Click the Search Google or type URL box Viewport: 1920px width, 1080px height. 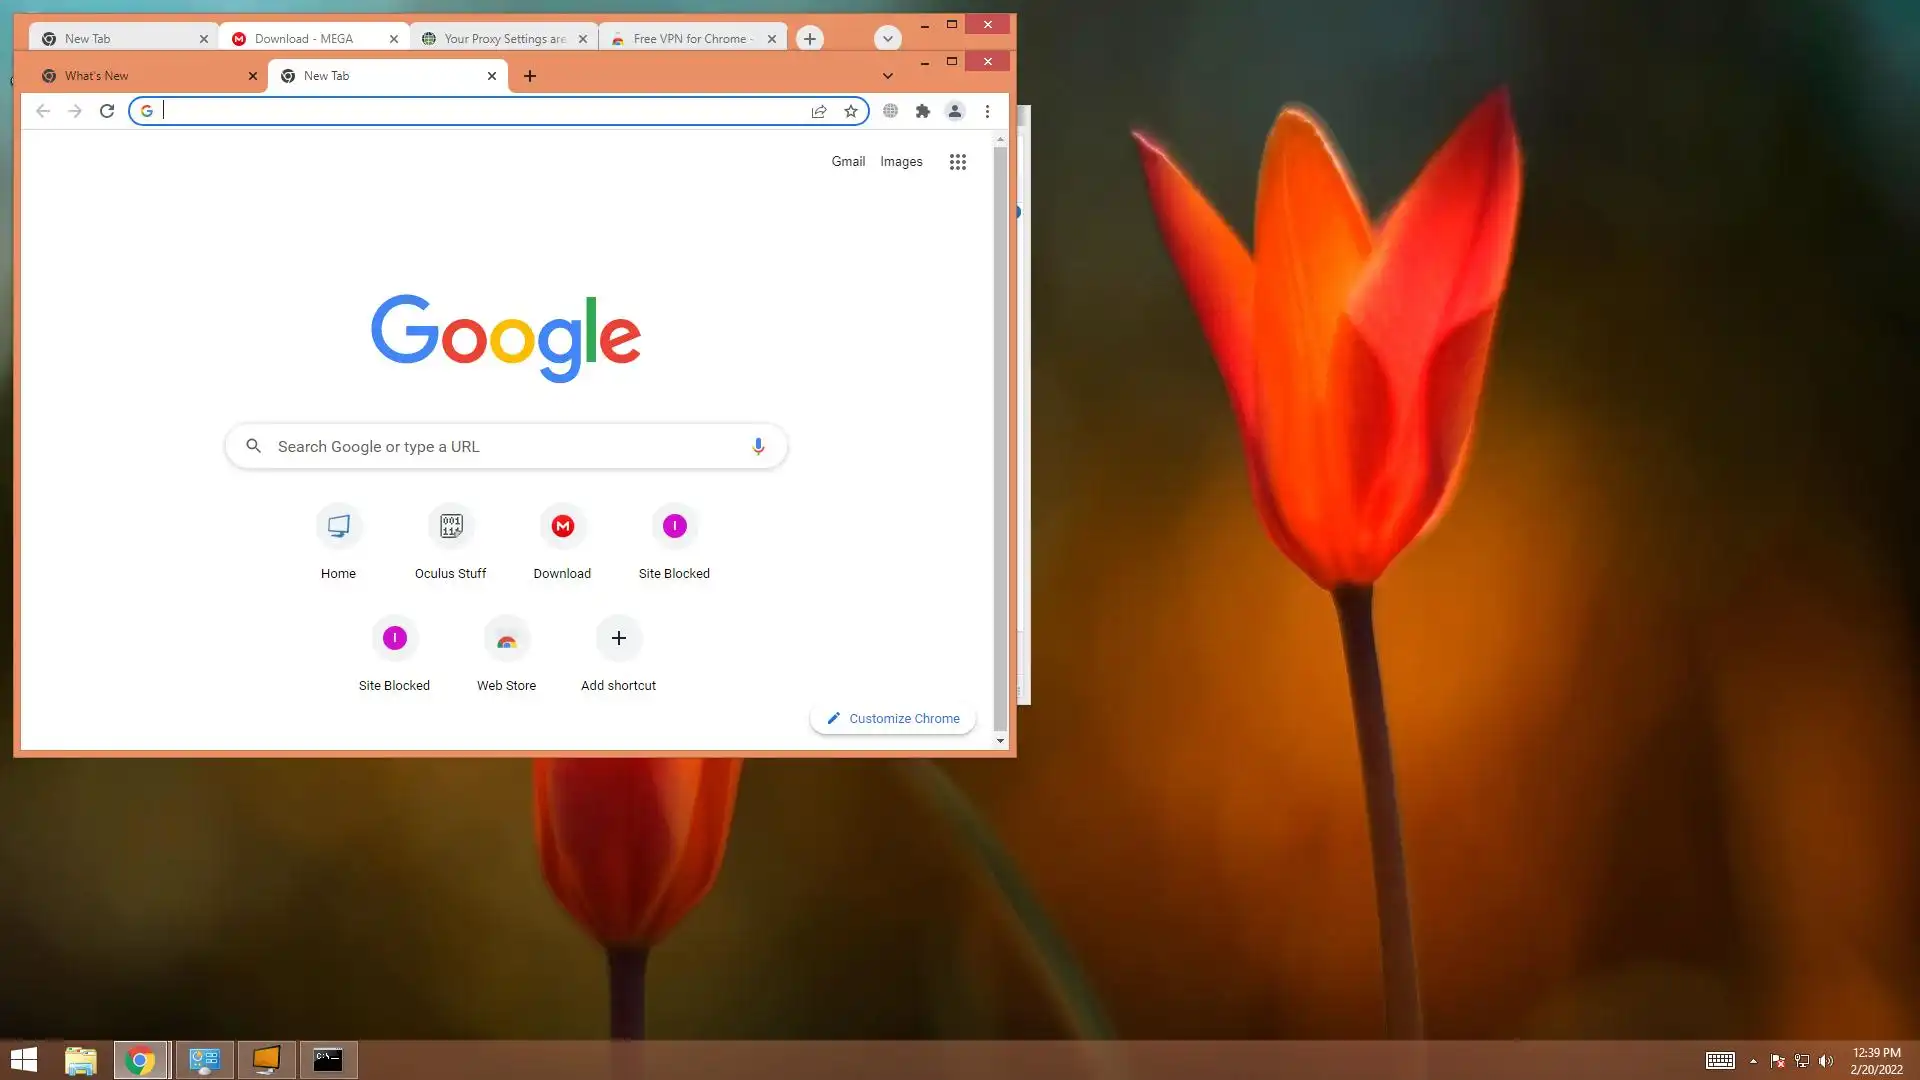tap(505, 446)
